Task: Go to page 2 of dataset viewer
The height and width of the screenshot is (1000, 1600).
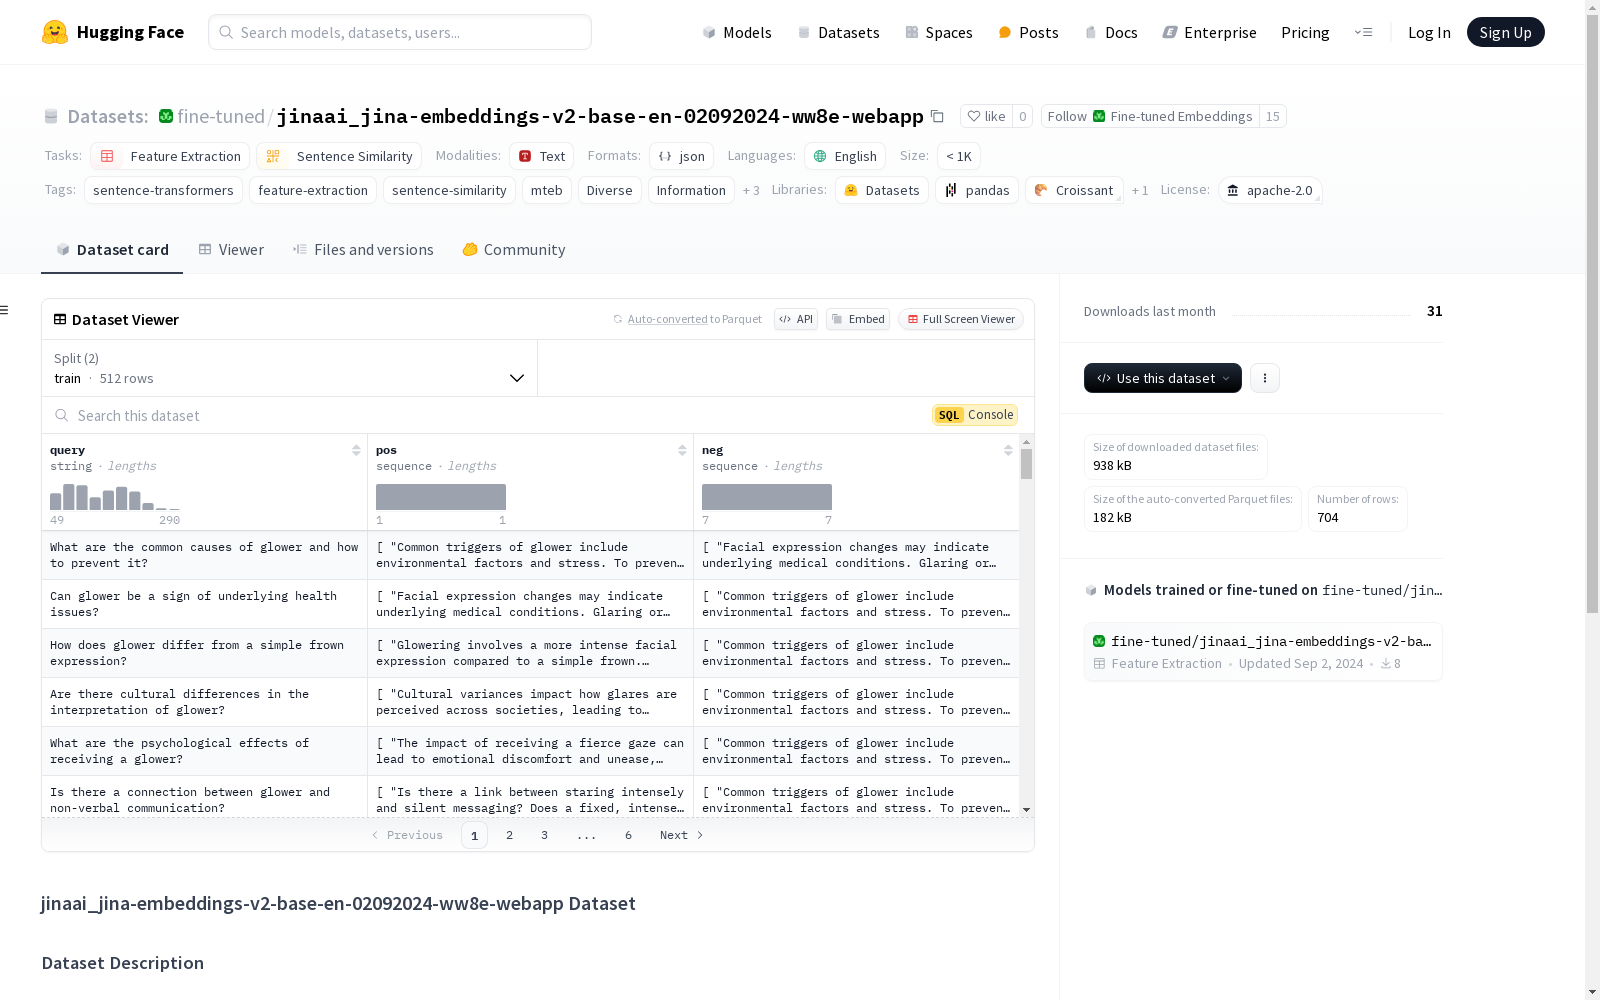Action: 509,835
